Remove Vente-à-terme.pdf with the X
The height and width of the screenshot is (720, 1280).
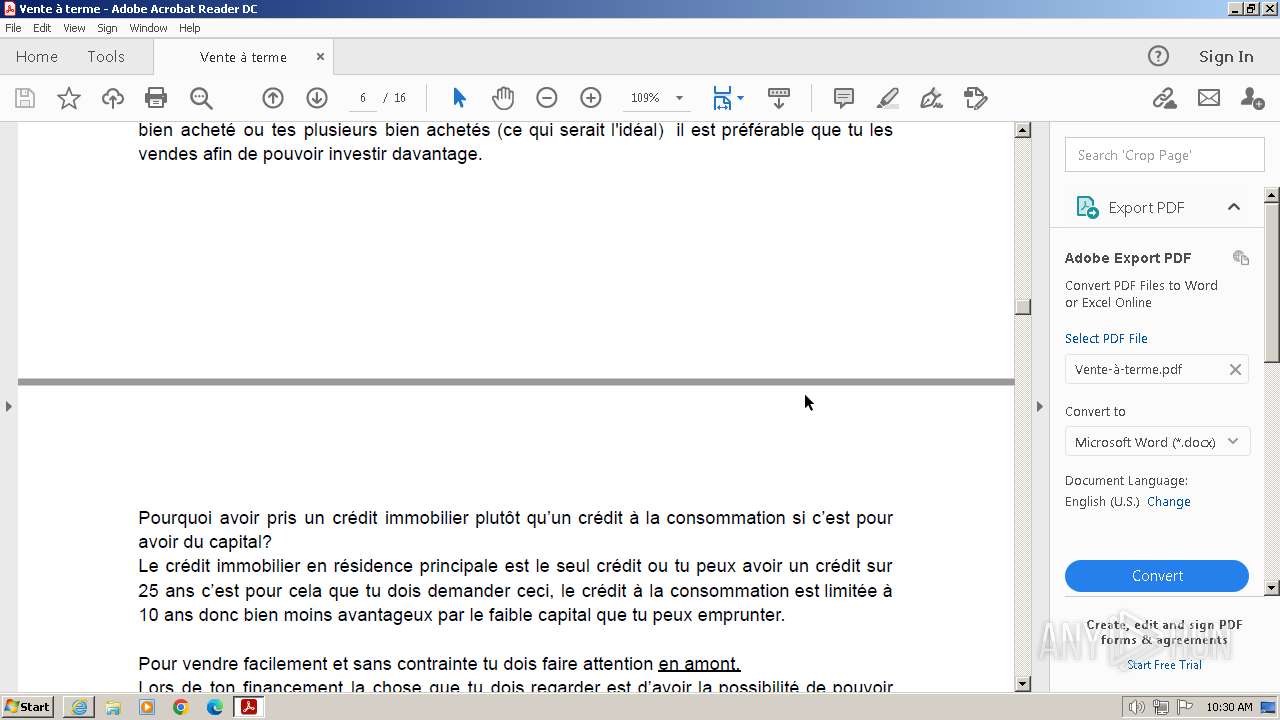(1235, 369)
